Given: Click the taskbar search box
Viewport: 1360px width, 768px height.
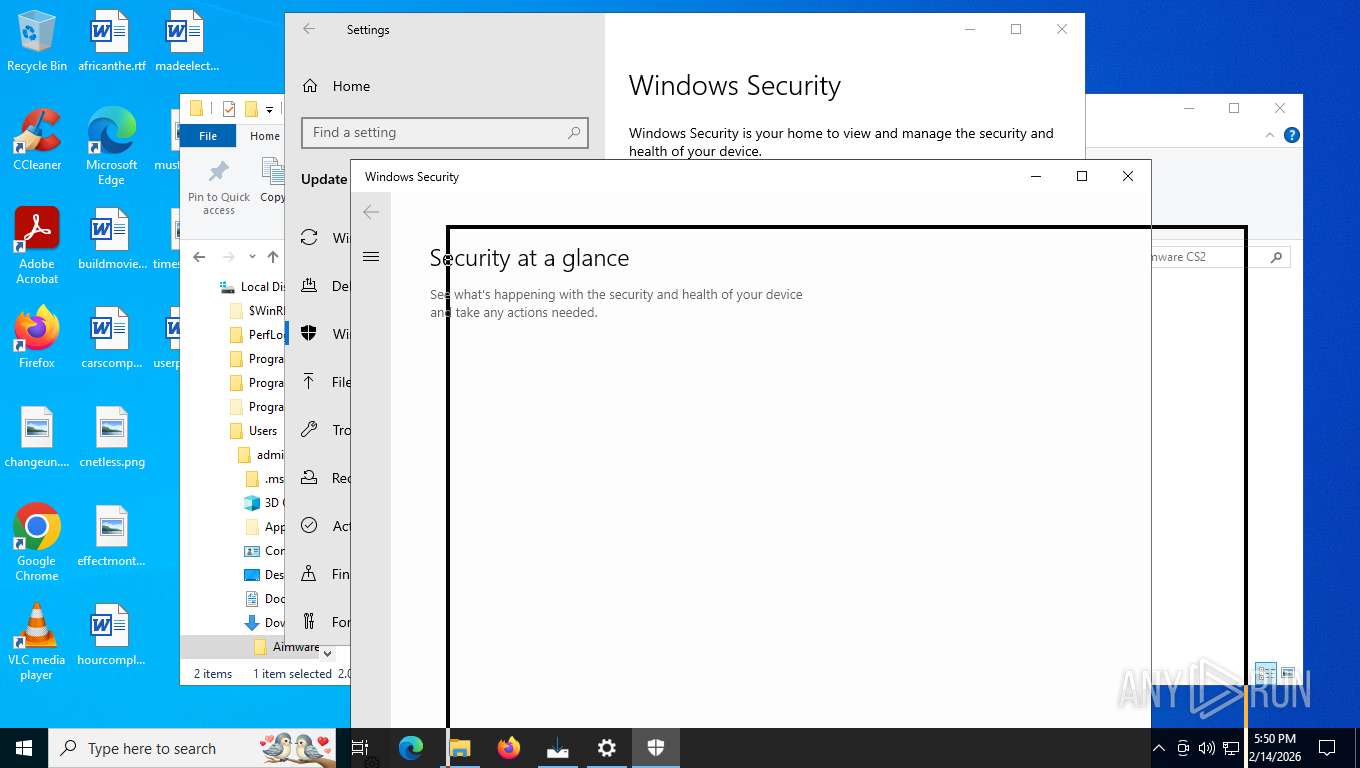Looking at the screenshot, I should pyautogui.click(x=192, y=748).
